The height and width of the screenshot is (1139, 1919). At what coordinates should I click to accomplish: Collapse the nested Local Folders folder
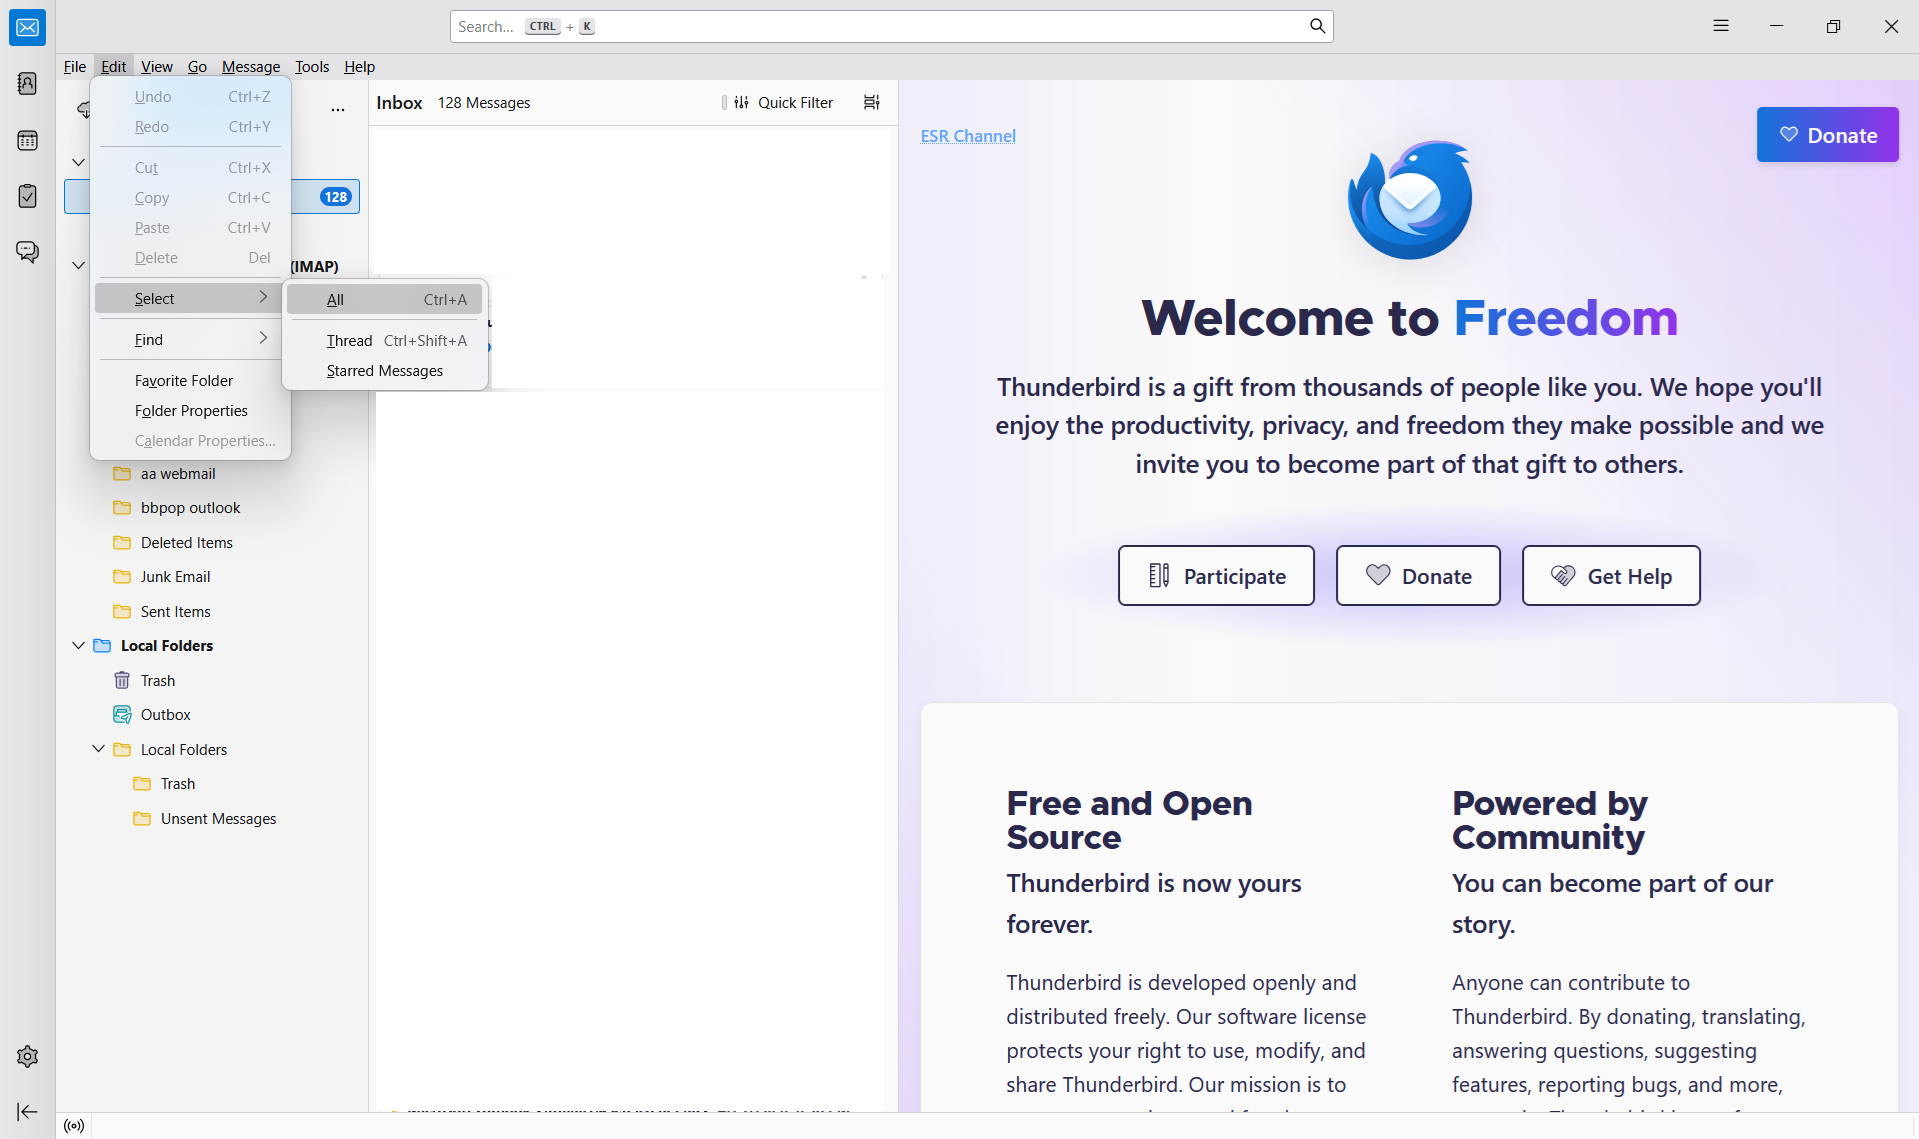point(98,749)
